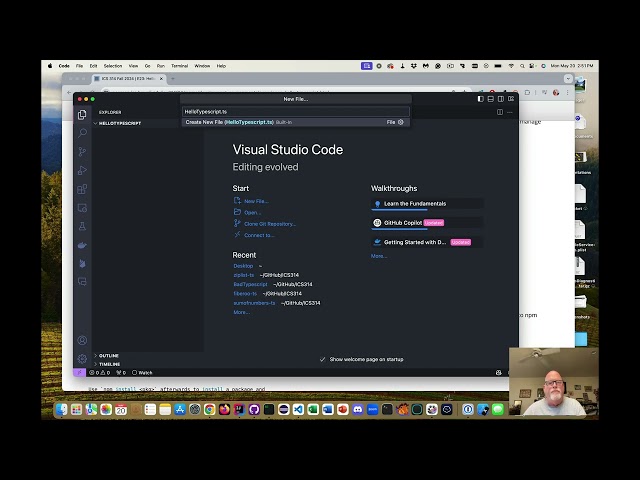Open the Testing flask view
640x480 pixels.
[82, 227]
